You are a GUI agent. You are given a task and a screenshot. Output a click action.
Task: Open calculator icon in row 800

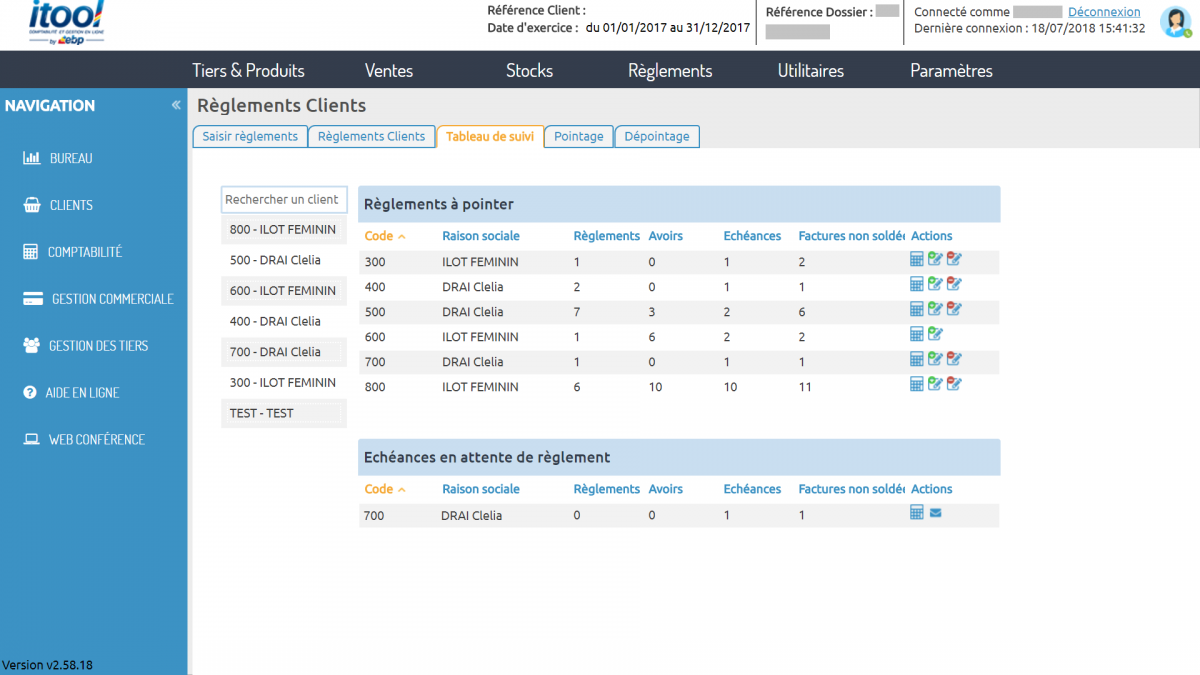pos(917,384)
